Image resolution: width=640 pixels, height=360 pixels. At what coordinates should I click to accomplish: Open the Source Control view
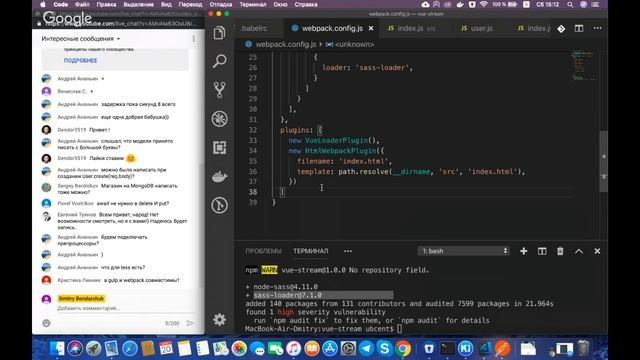tap(219, 90)
